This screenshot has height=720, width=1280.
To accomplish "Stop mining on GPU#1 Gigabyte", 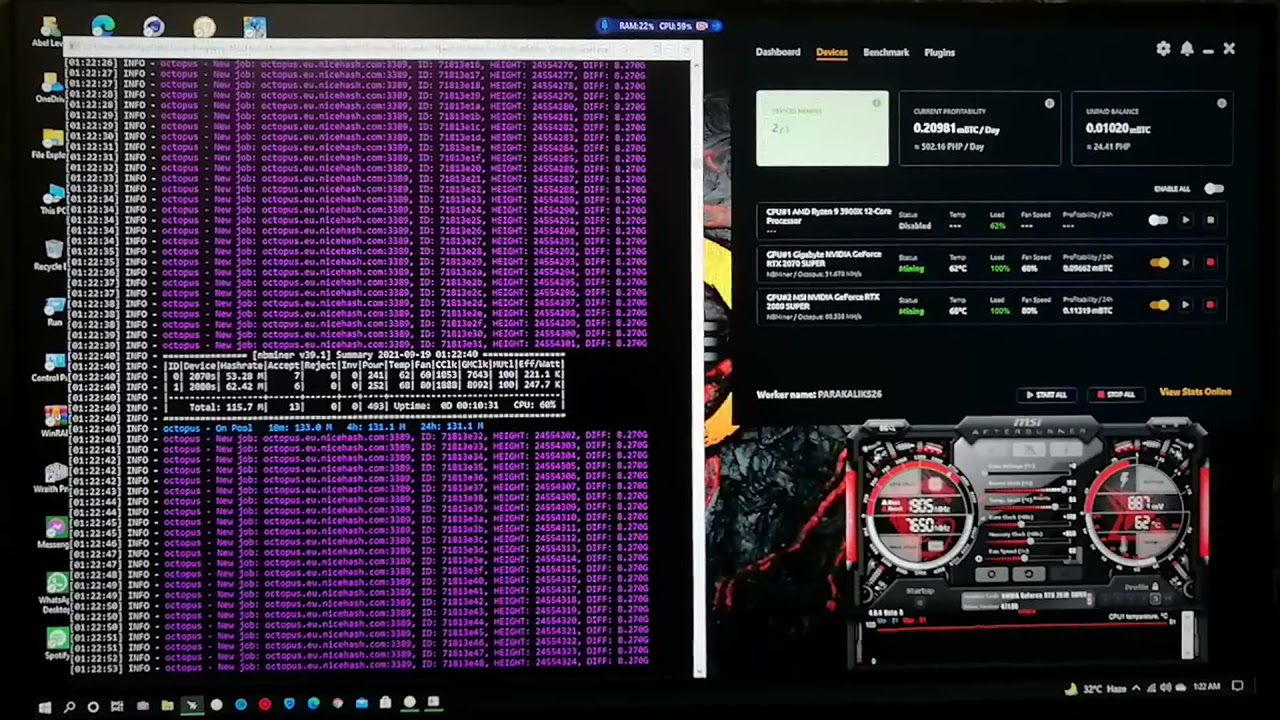I will pos(1210,263).
